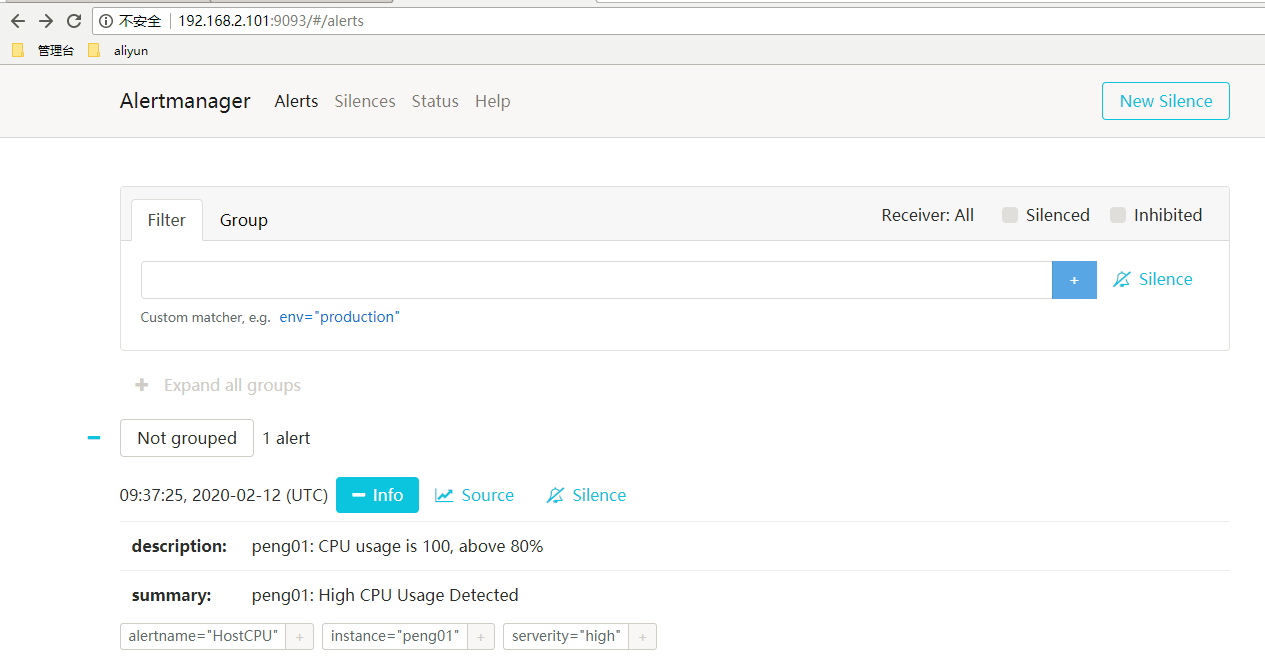The height and width of the screenshot is (662, 1265).
Task: Click the site security info icon
Action: pos(106,21)
